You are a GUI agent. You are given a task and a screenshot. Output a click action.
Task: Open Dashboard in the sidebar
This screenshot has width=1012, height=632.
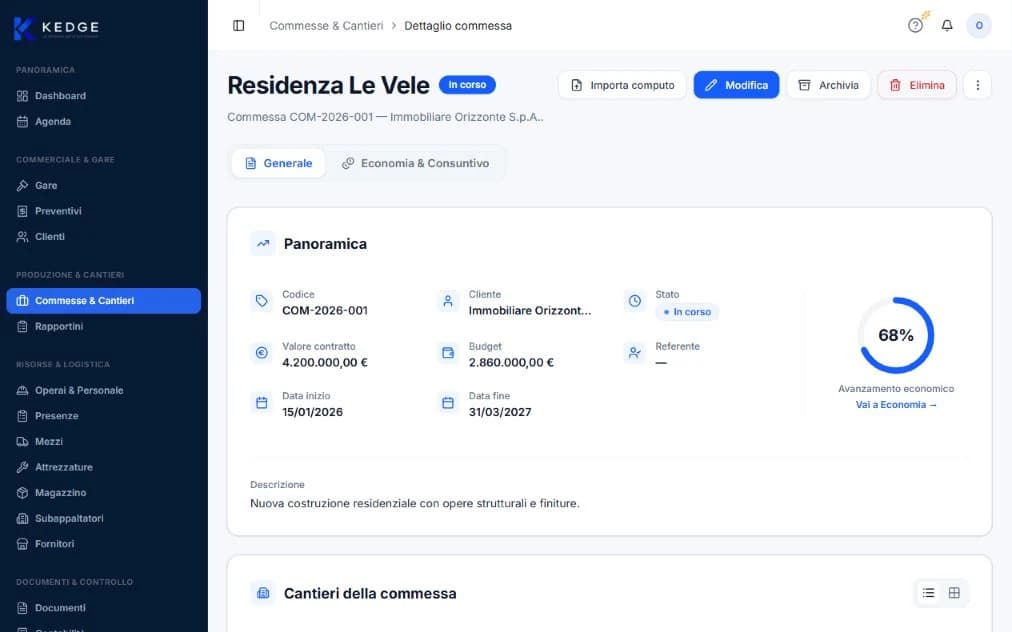click(104, 96)
